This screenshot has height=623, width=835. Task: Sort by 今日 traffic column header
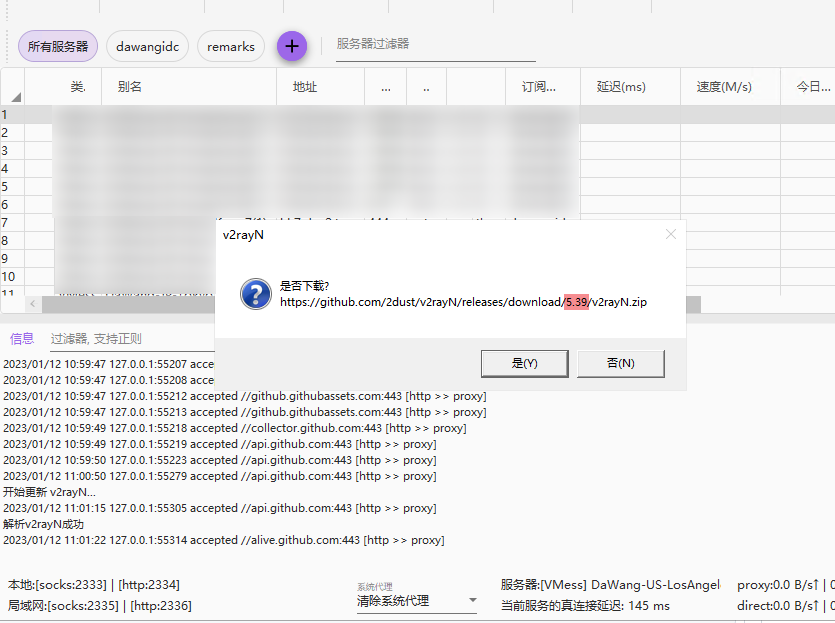click(x=808, y=87)
